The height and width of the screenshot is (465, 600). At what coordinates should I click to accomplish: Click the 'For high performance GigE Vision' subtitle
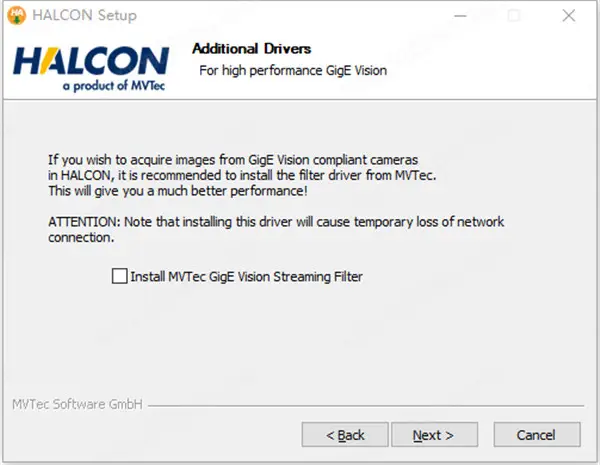[x=292, y=70]
